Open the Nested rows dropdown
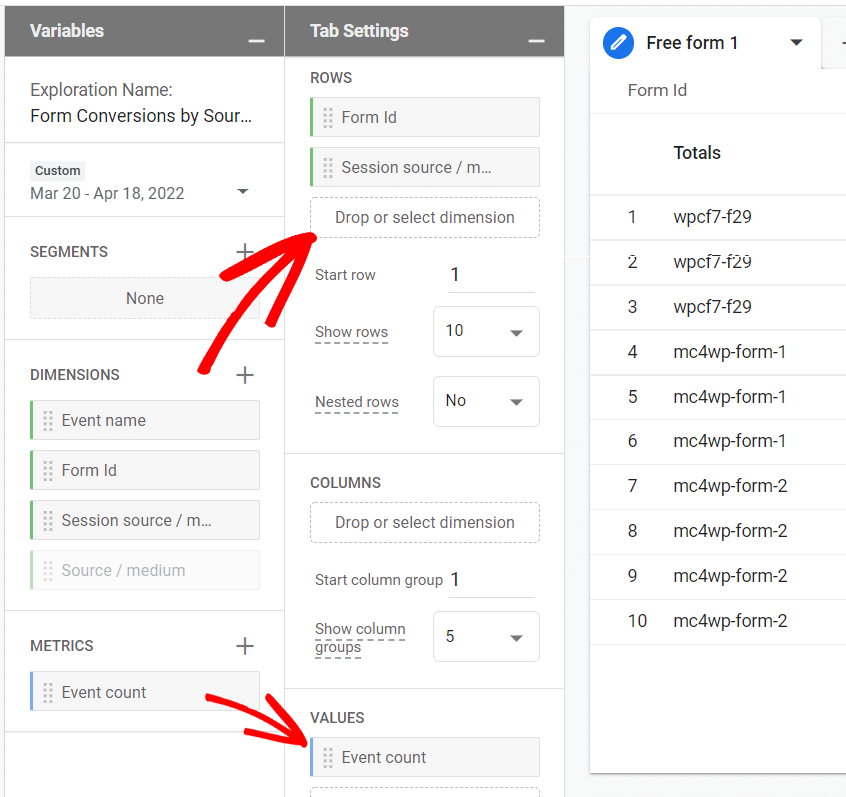Image resolution: width=846 pixels, height=797 pixels. [486, 401]
